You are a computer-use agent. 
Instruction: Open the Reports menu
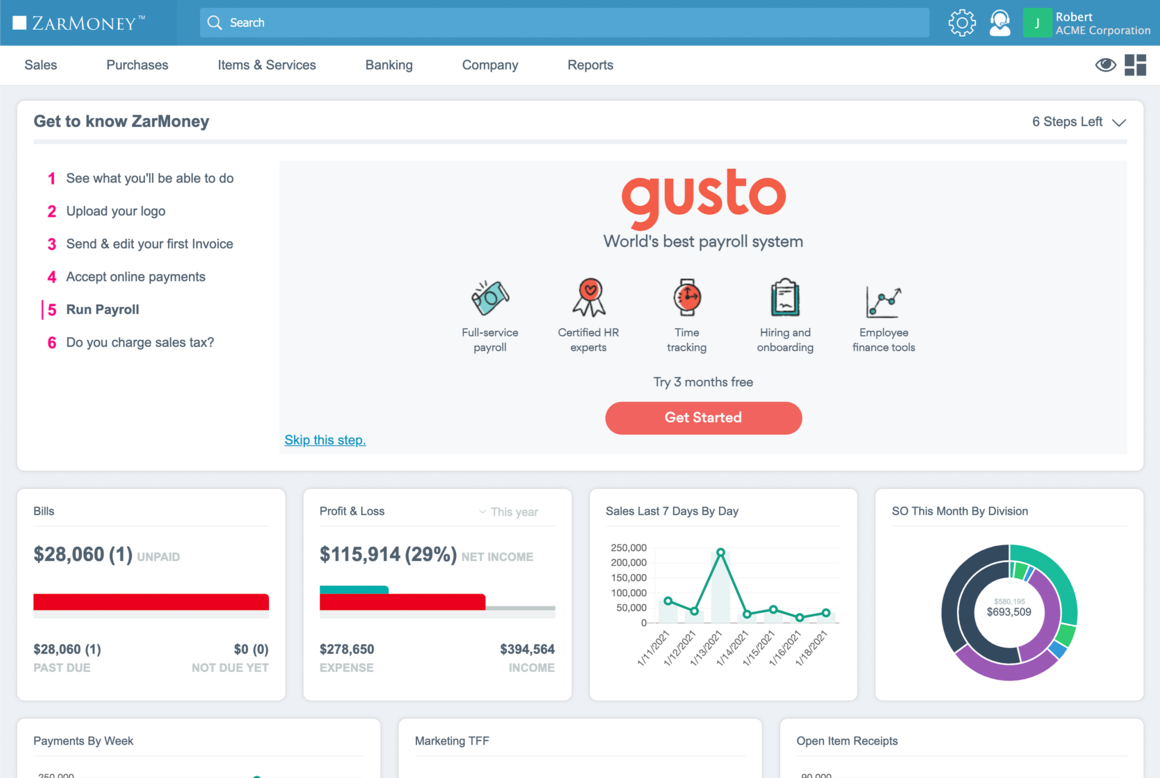pos(590,65)
